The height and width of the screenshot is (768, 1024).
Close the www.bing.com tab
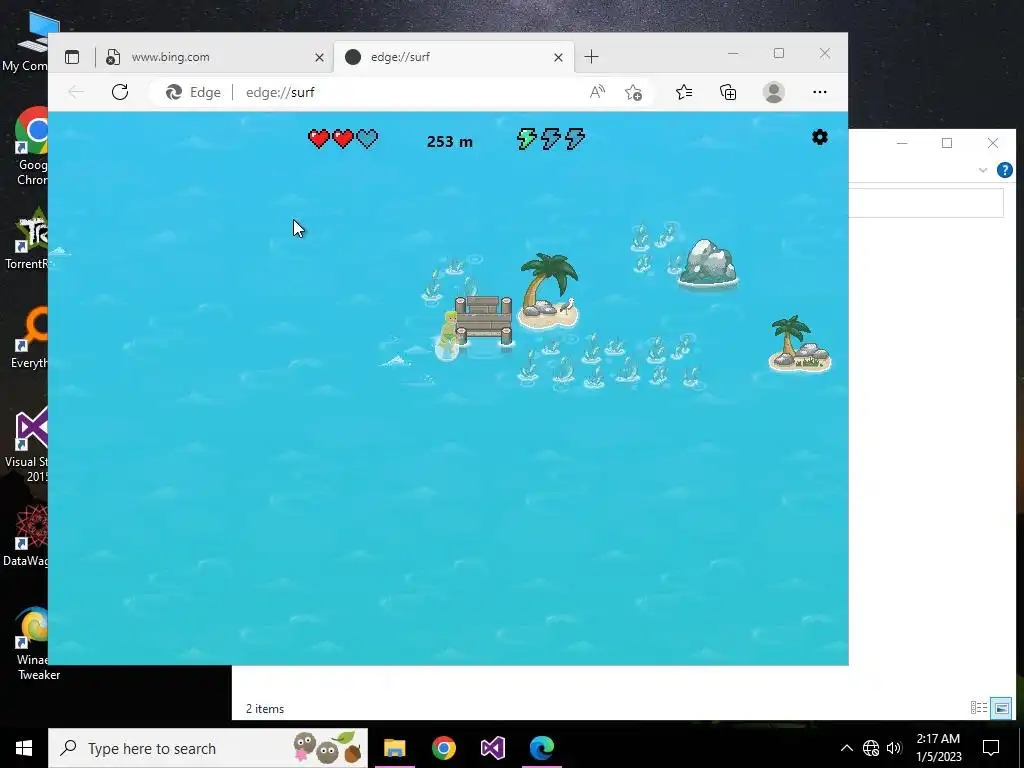pyautogui.click(x=319, y=57)
